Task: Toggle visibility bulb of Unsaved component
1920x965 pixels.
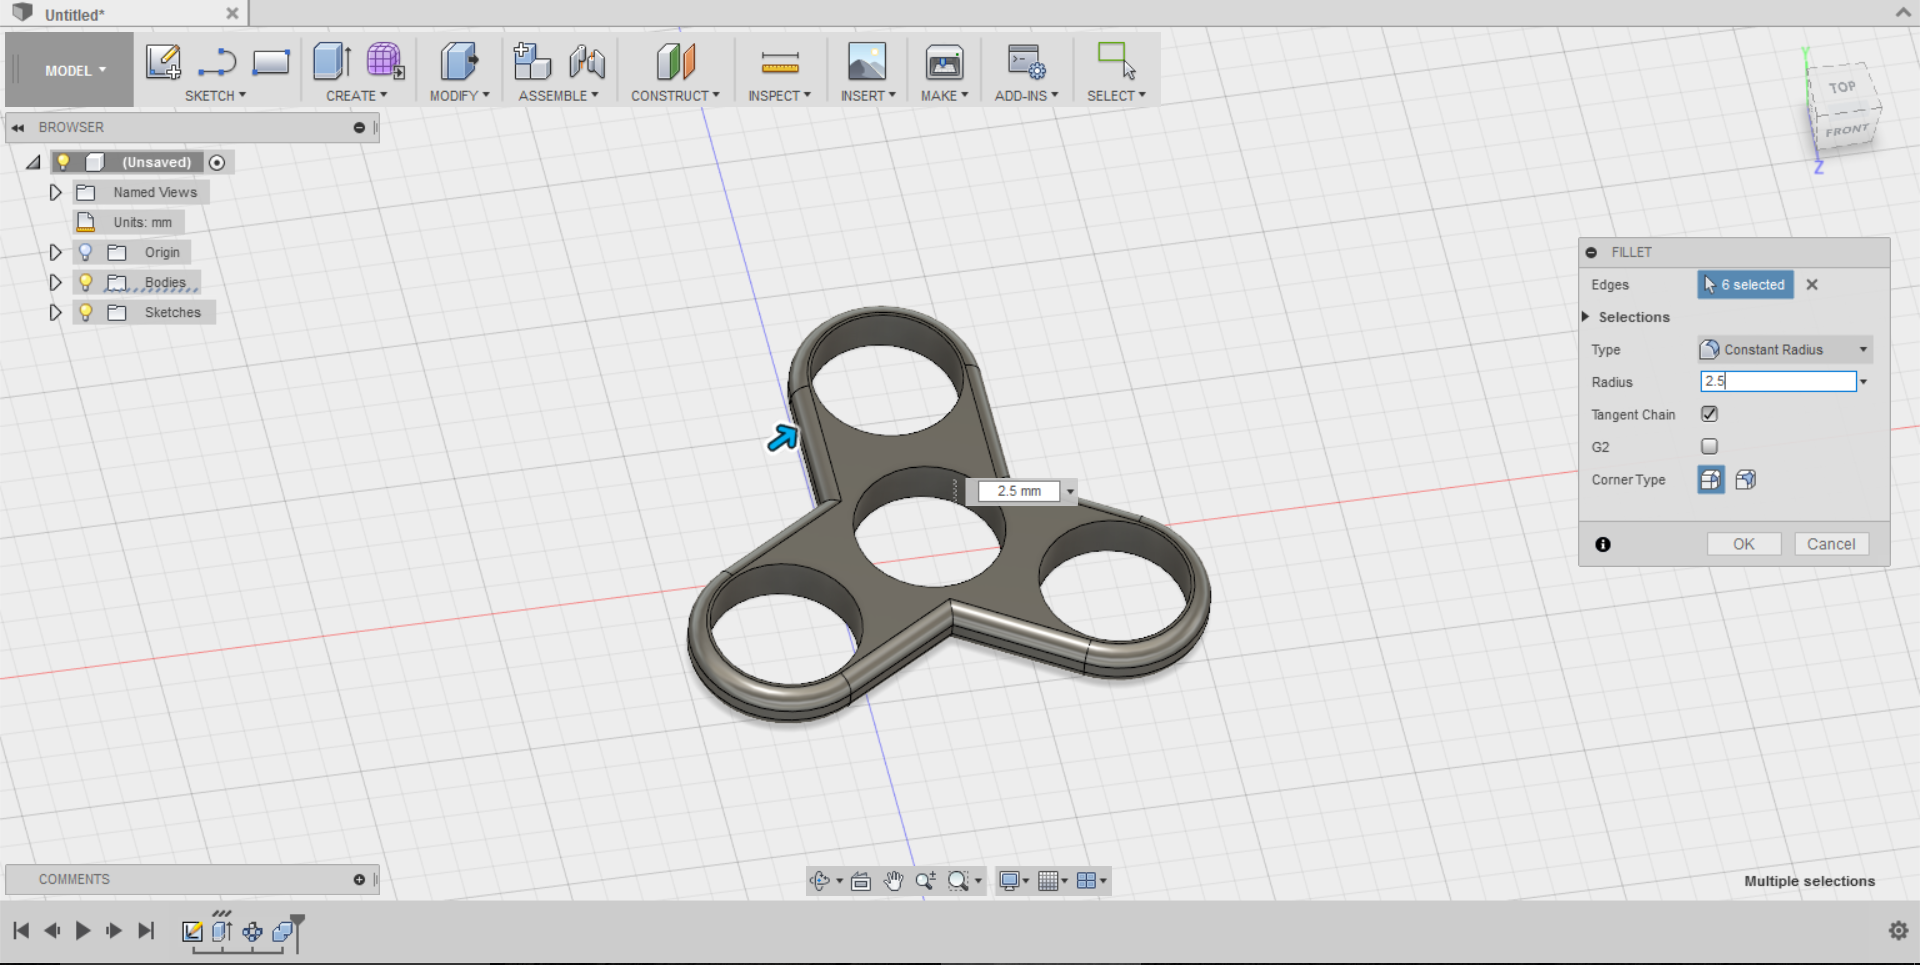Action: (63, 162)
